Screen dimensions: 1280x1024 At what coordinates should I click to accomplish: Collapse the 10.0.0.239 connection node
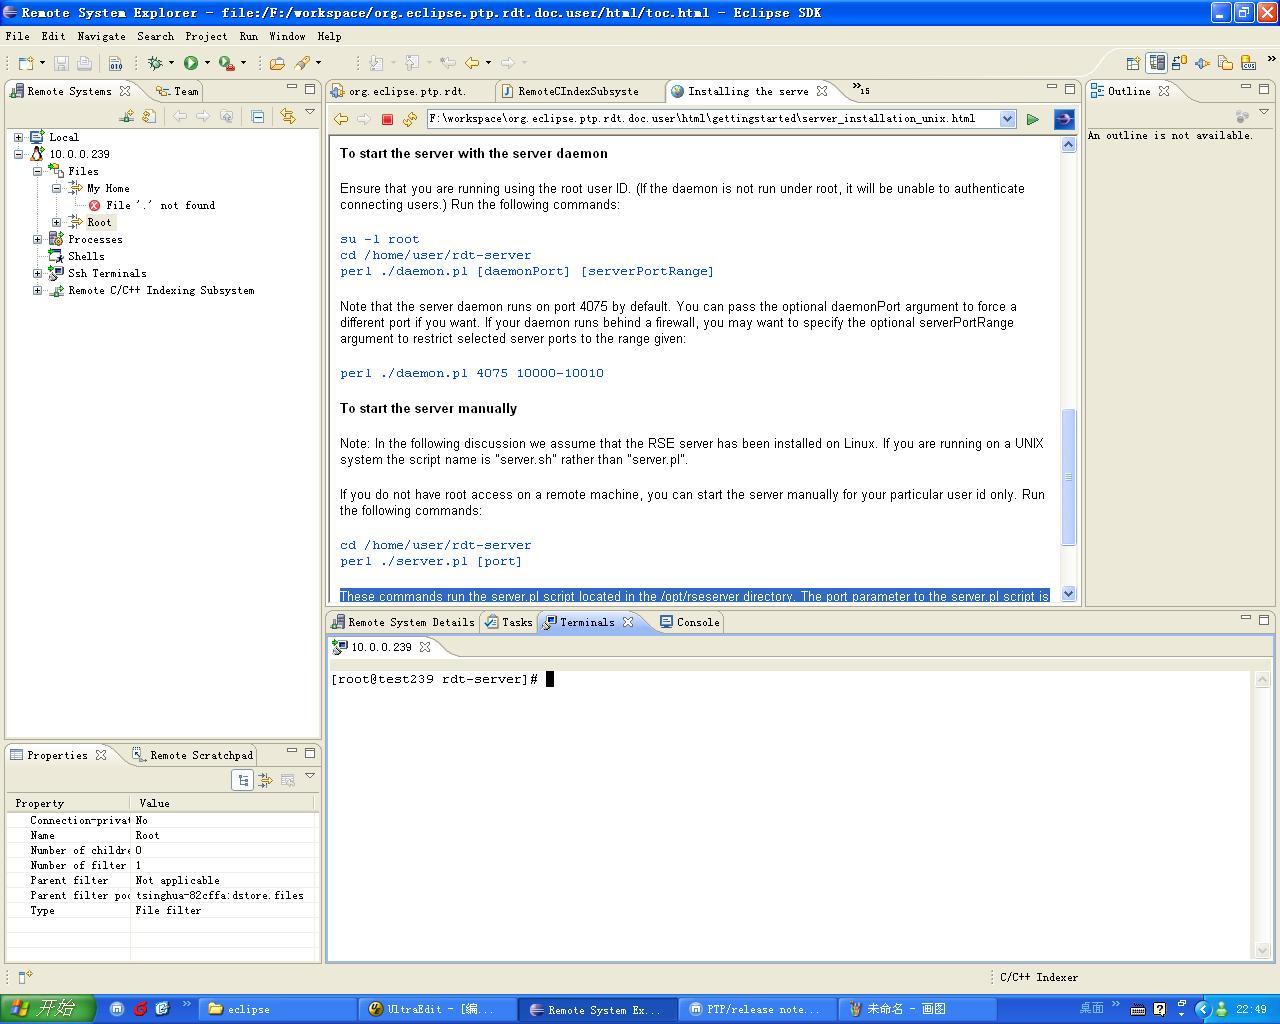(18, 154)
